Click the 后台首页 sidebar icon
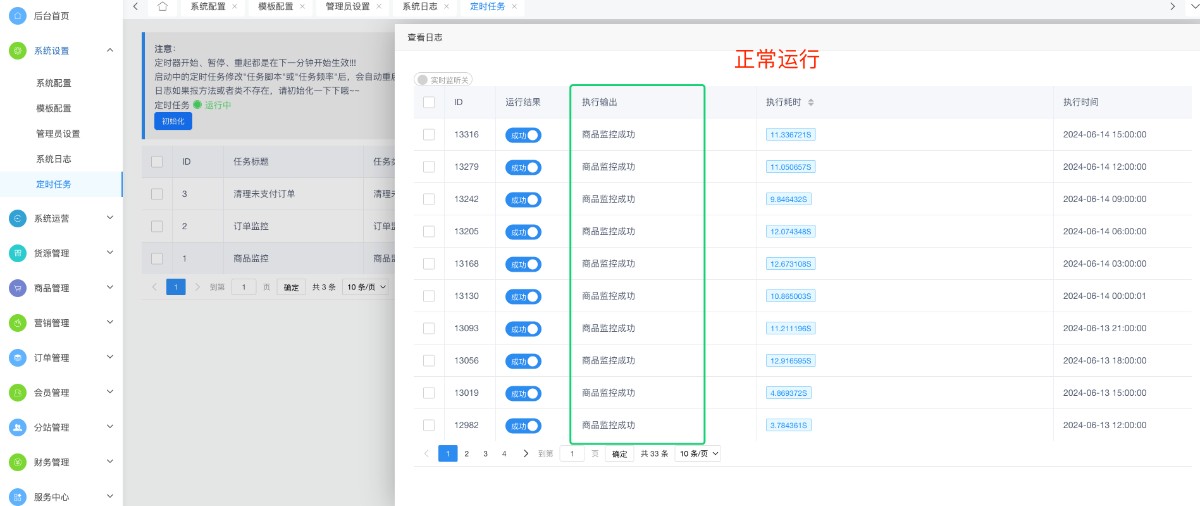 (17, 15)
